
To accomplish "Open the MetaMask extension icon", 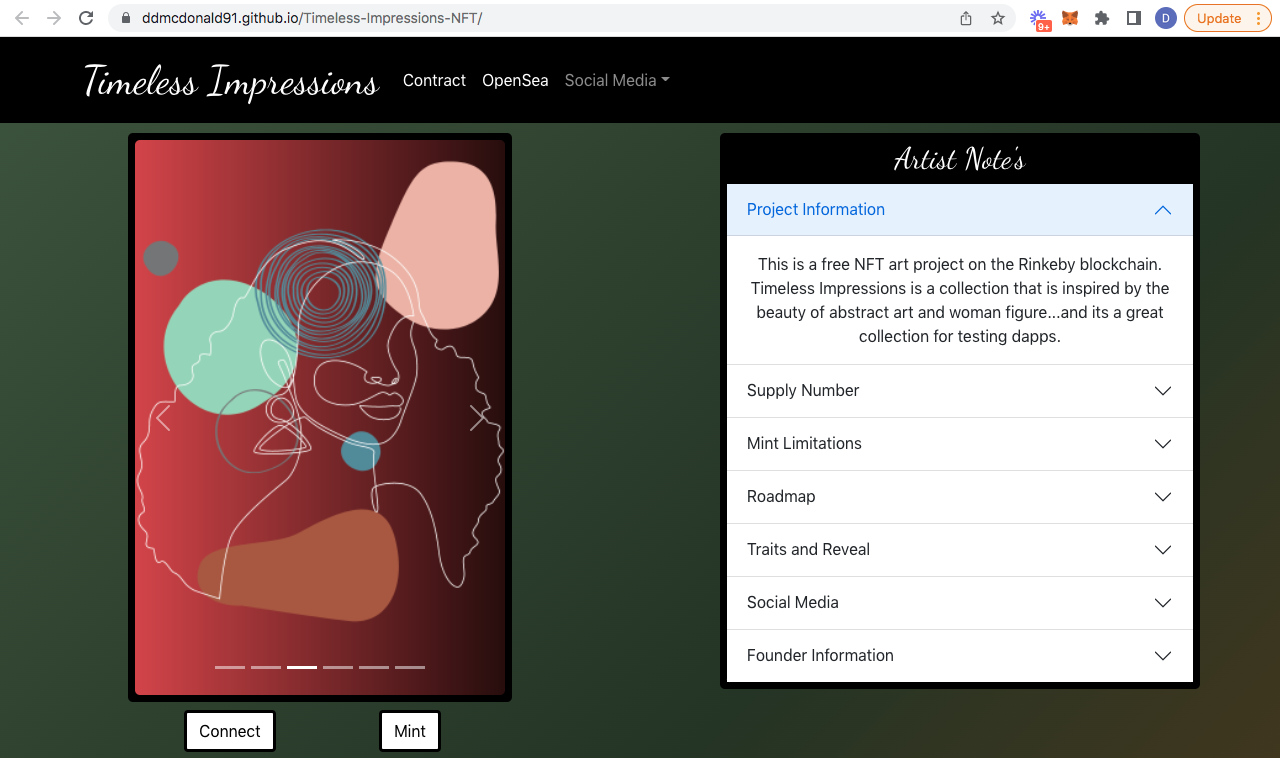I will coord(1069,18).
